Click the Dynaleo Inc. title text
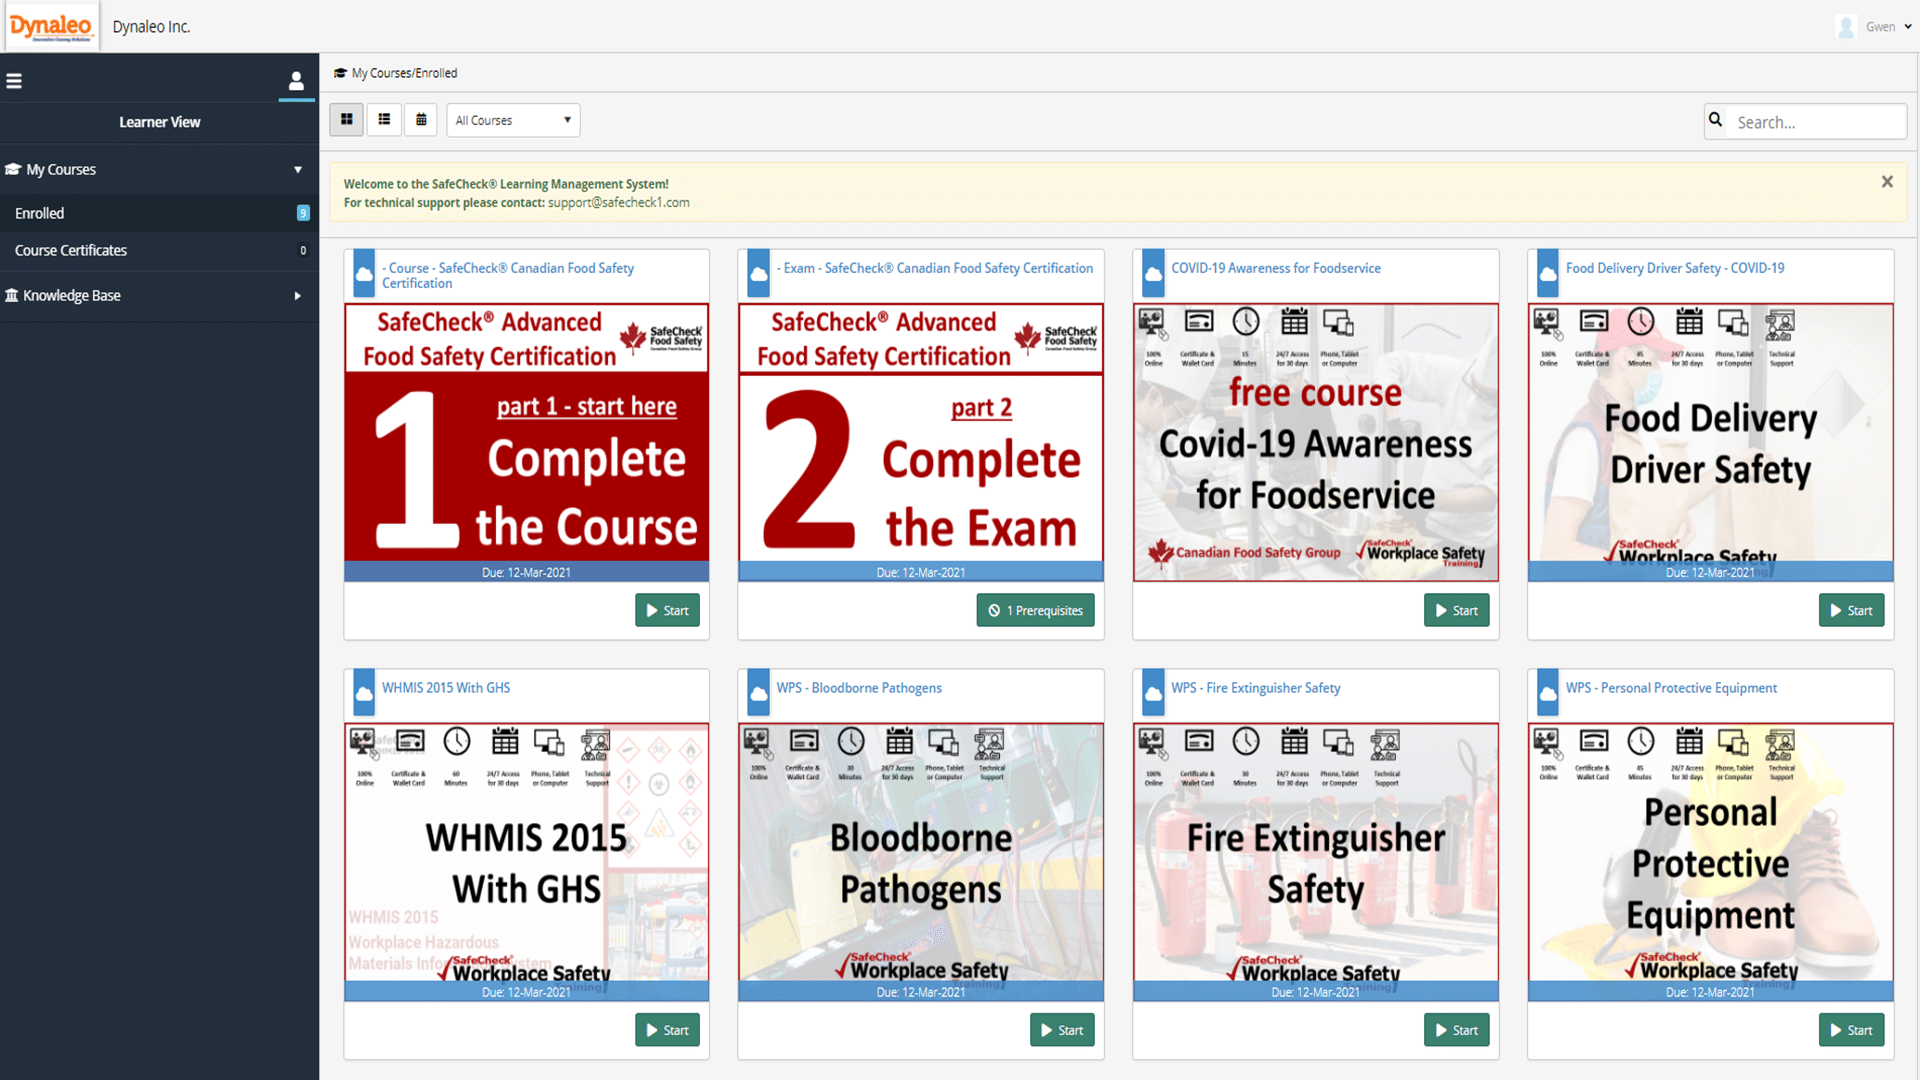1920x1080 pixels. pyautogui.click(x=151, y=27)
